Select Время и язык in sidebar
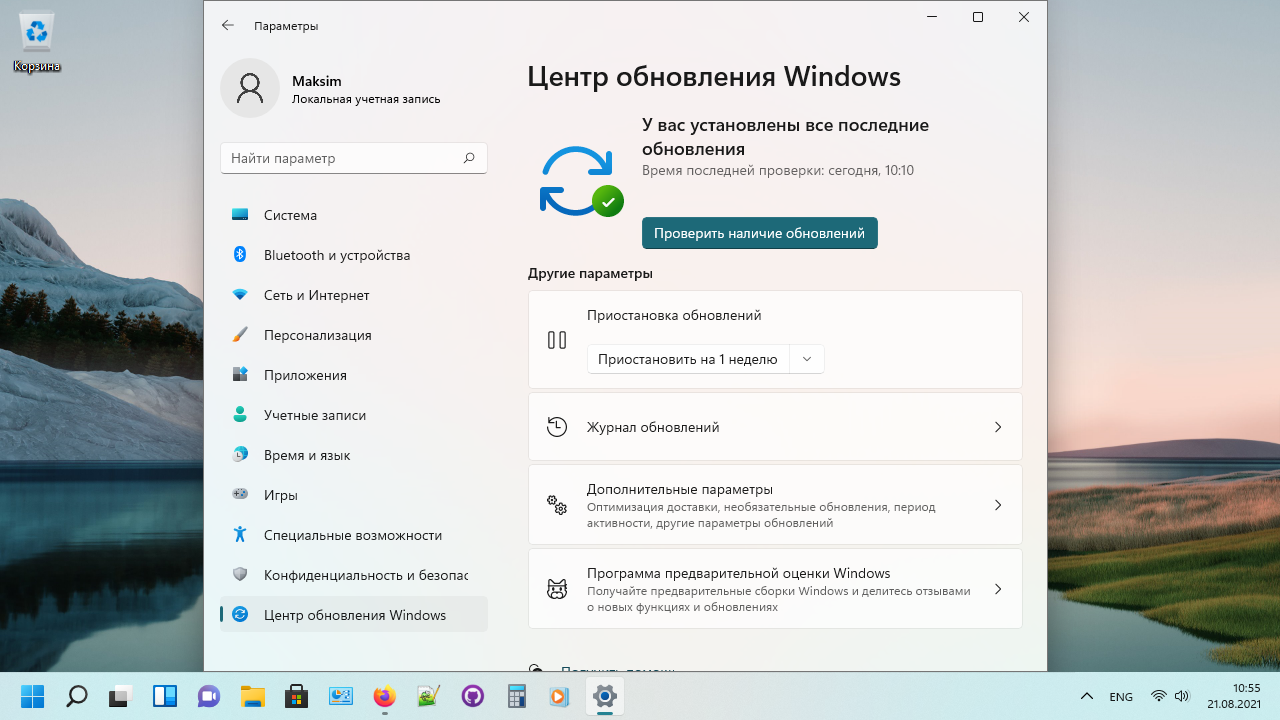Viewport: 1280px width, 720px height. click(x=354, y=455)
